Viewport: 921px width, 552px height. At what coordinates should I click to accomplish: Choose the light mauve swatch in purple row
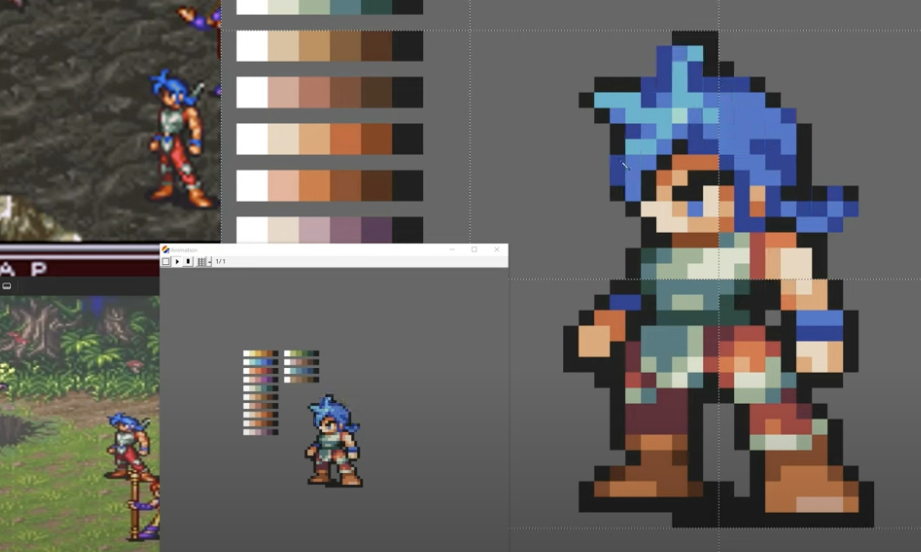click(314, 230)
